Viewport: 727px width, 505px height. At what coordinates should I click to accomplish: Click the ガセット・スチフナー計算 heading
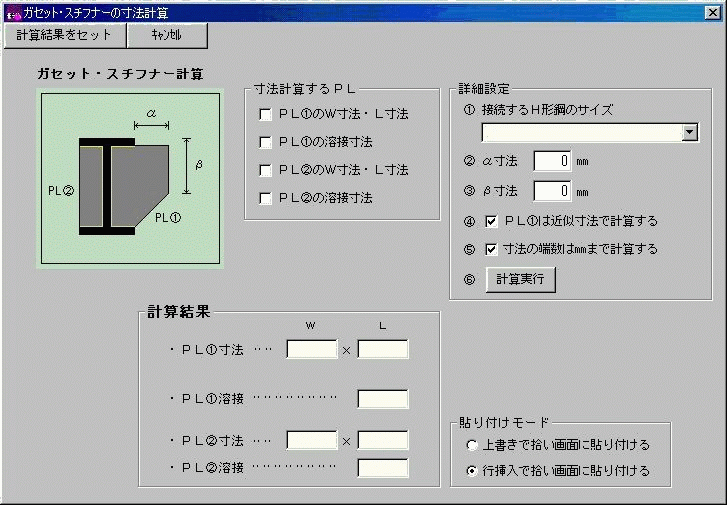[x=120, y=74]
